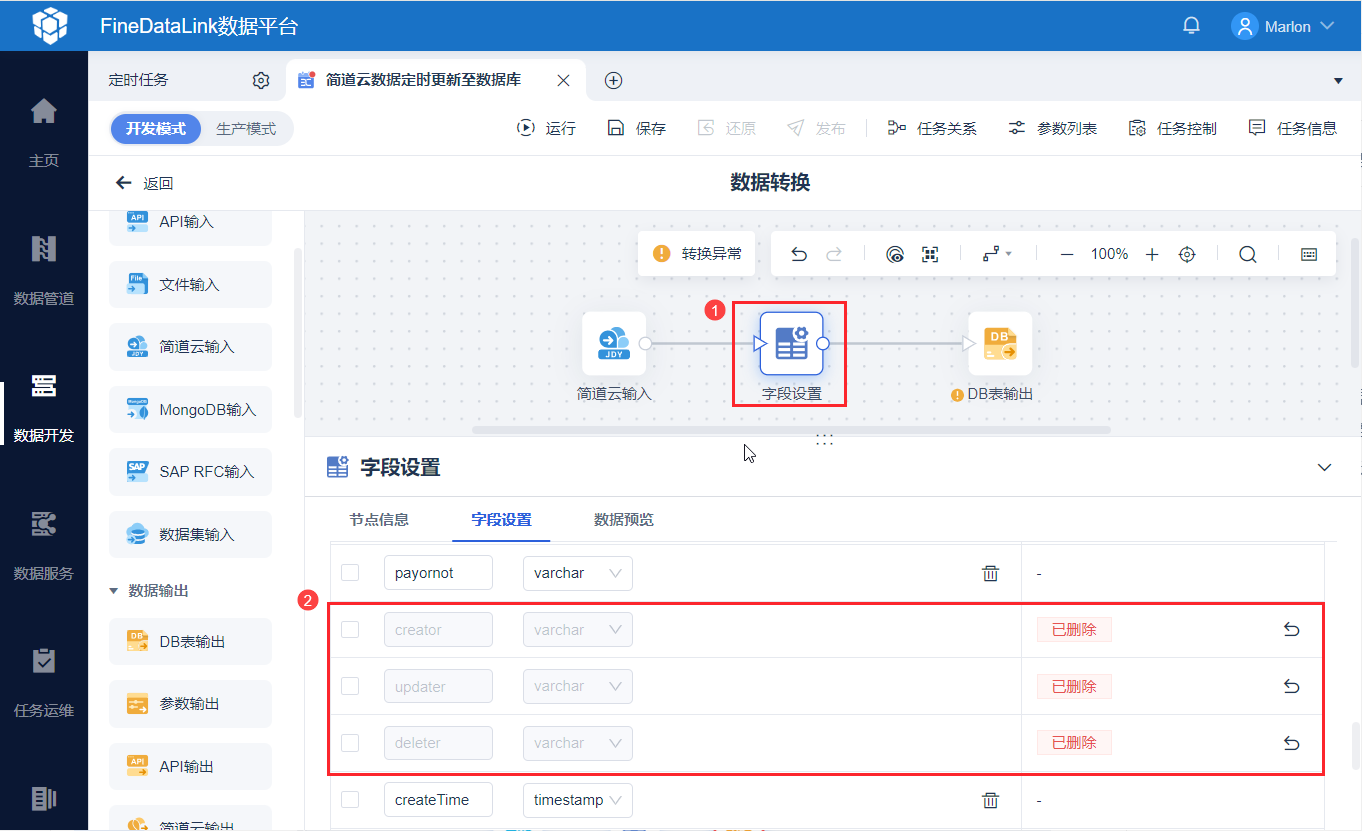The image size is (1362, 831).
Task: Collapse the 字段设置 panel with chevron
Action: pos(1325,467)
